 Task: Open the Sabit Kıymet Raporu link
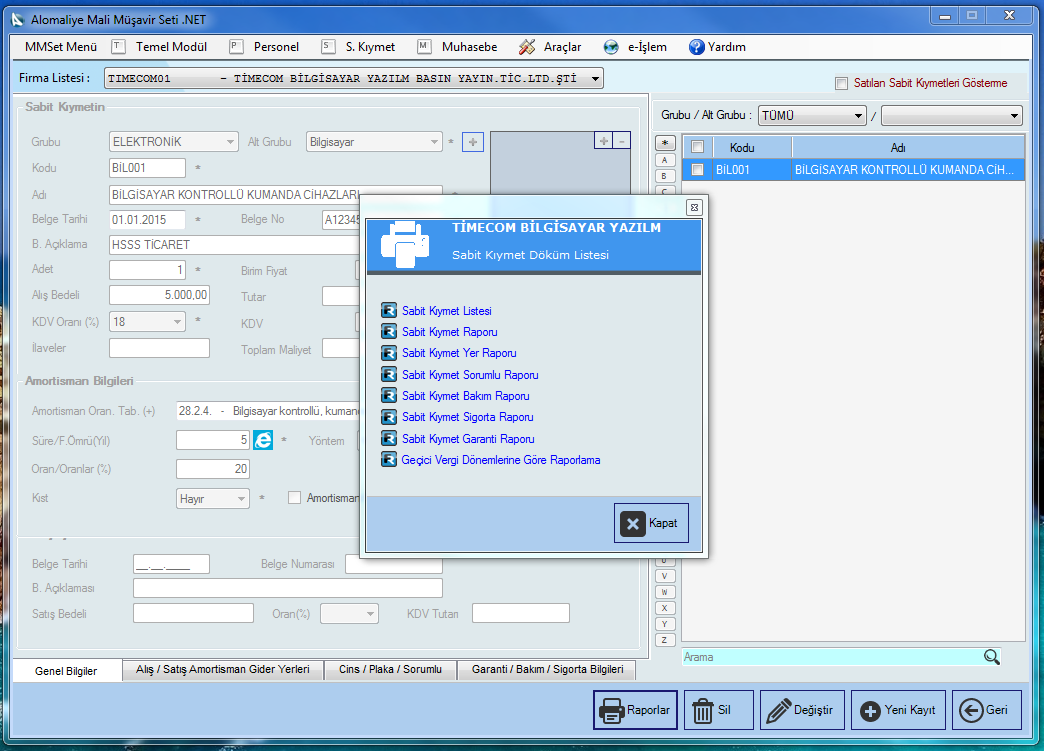click(449, 332)
